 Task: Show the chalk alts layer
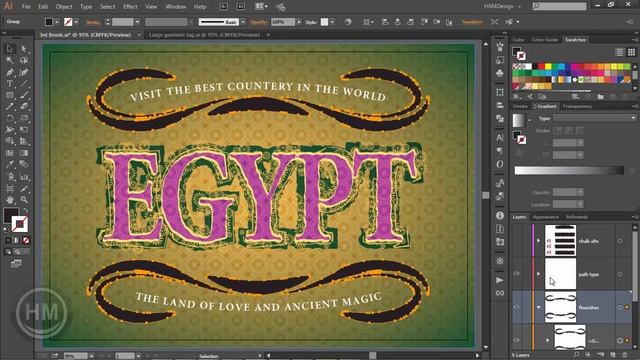pos(517,241)
